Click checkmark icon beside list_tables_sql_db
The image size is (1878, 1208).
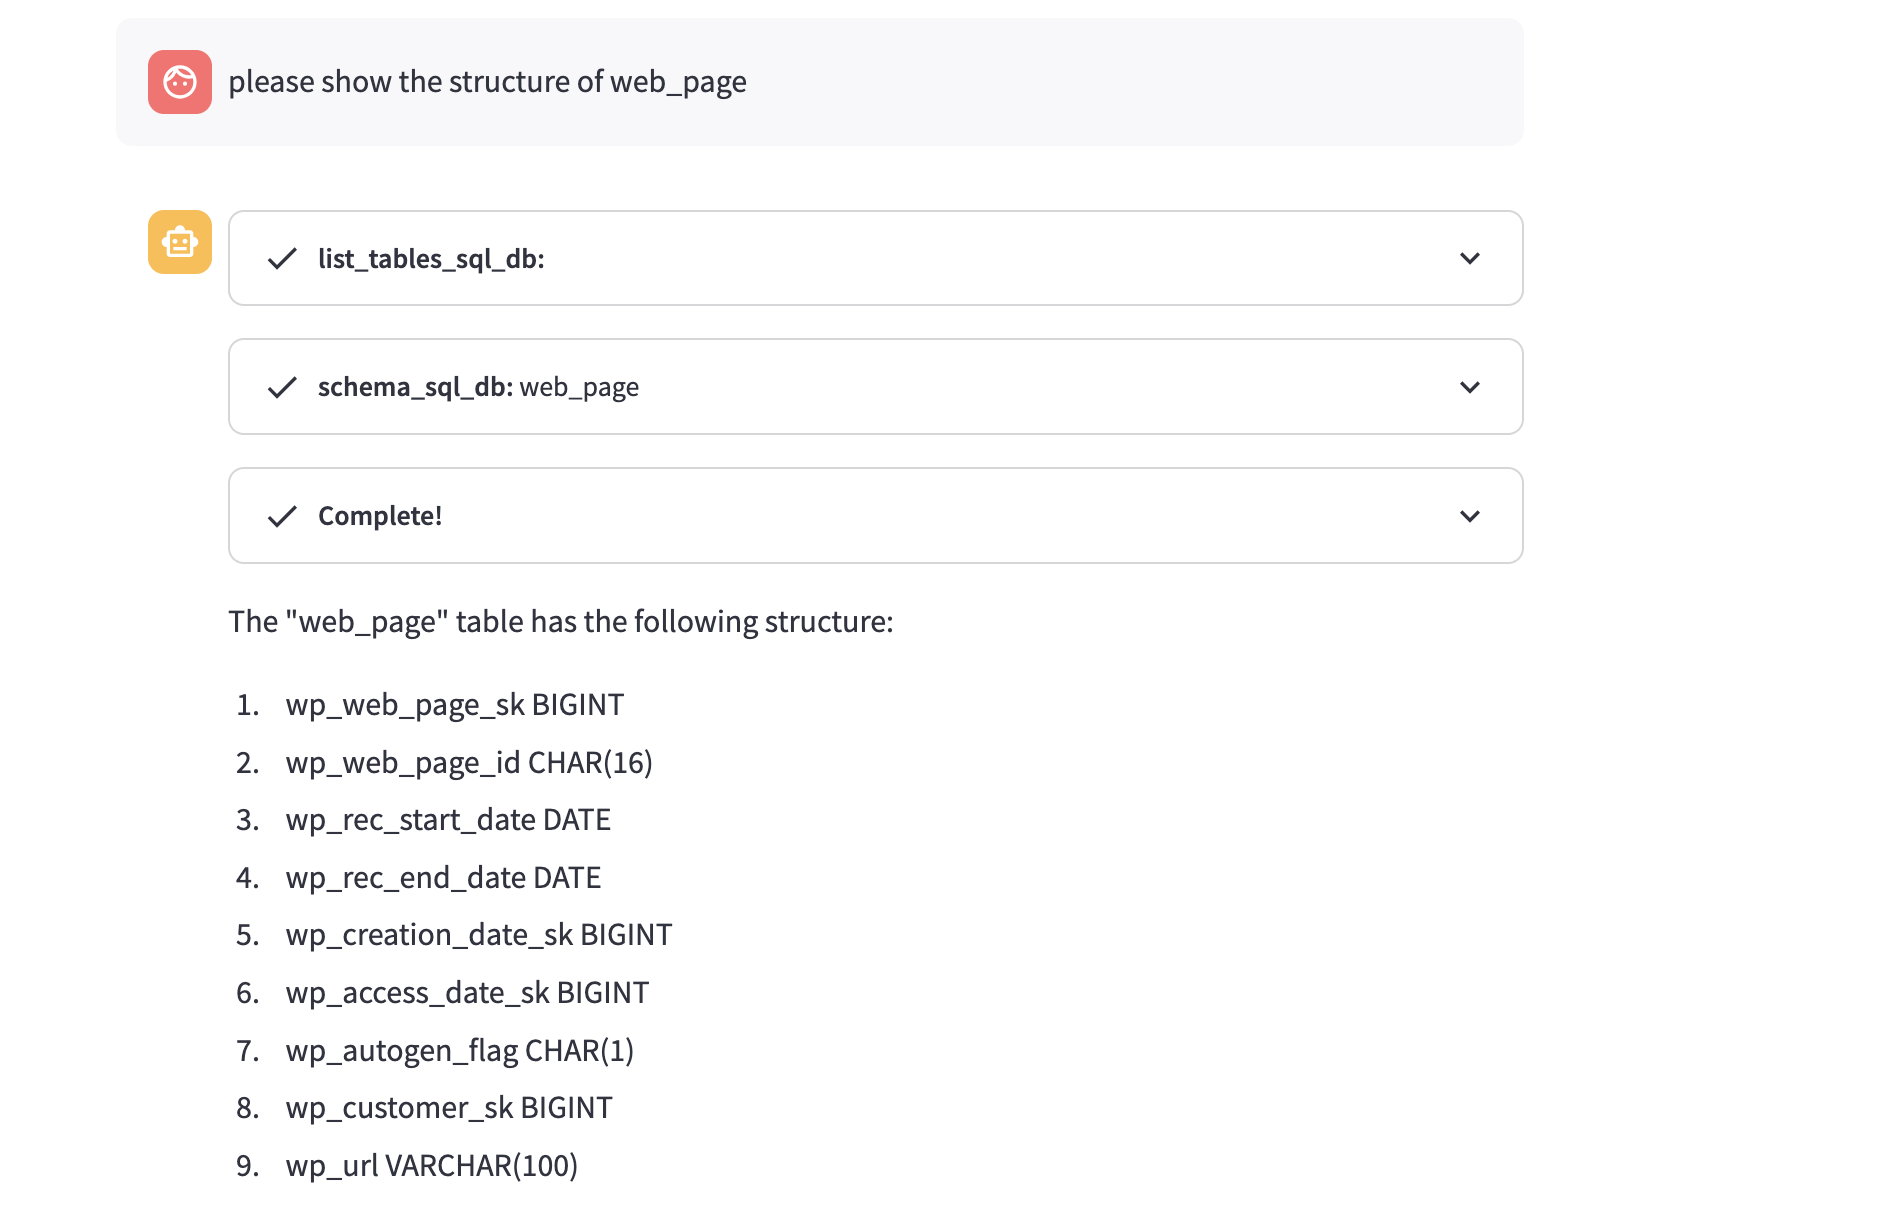point(282,259)
